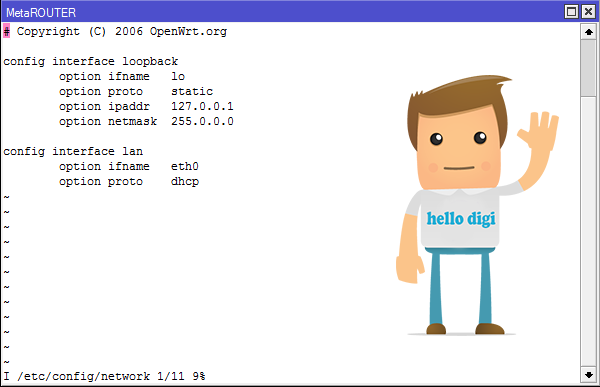This screenshot has height=387, width=600.
Task: Click the 'dhcp' proto value
Action: [185, 181]
